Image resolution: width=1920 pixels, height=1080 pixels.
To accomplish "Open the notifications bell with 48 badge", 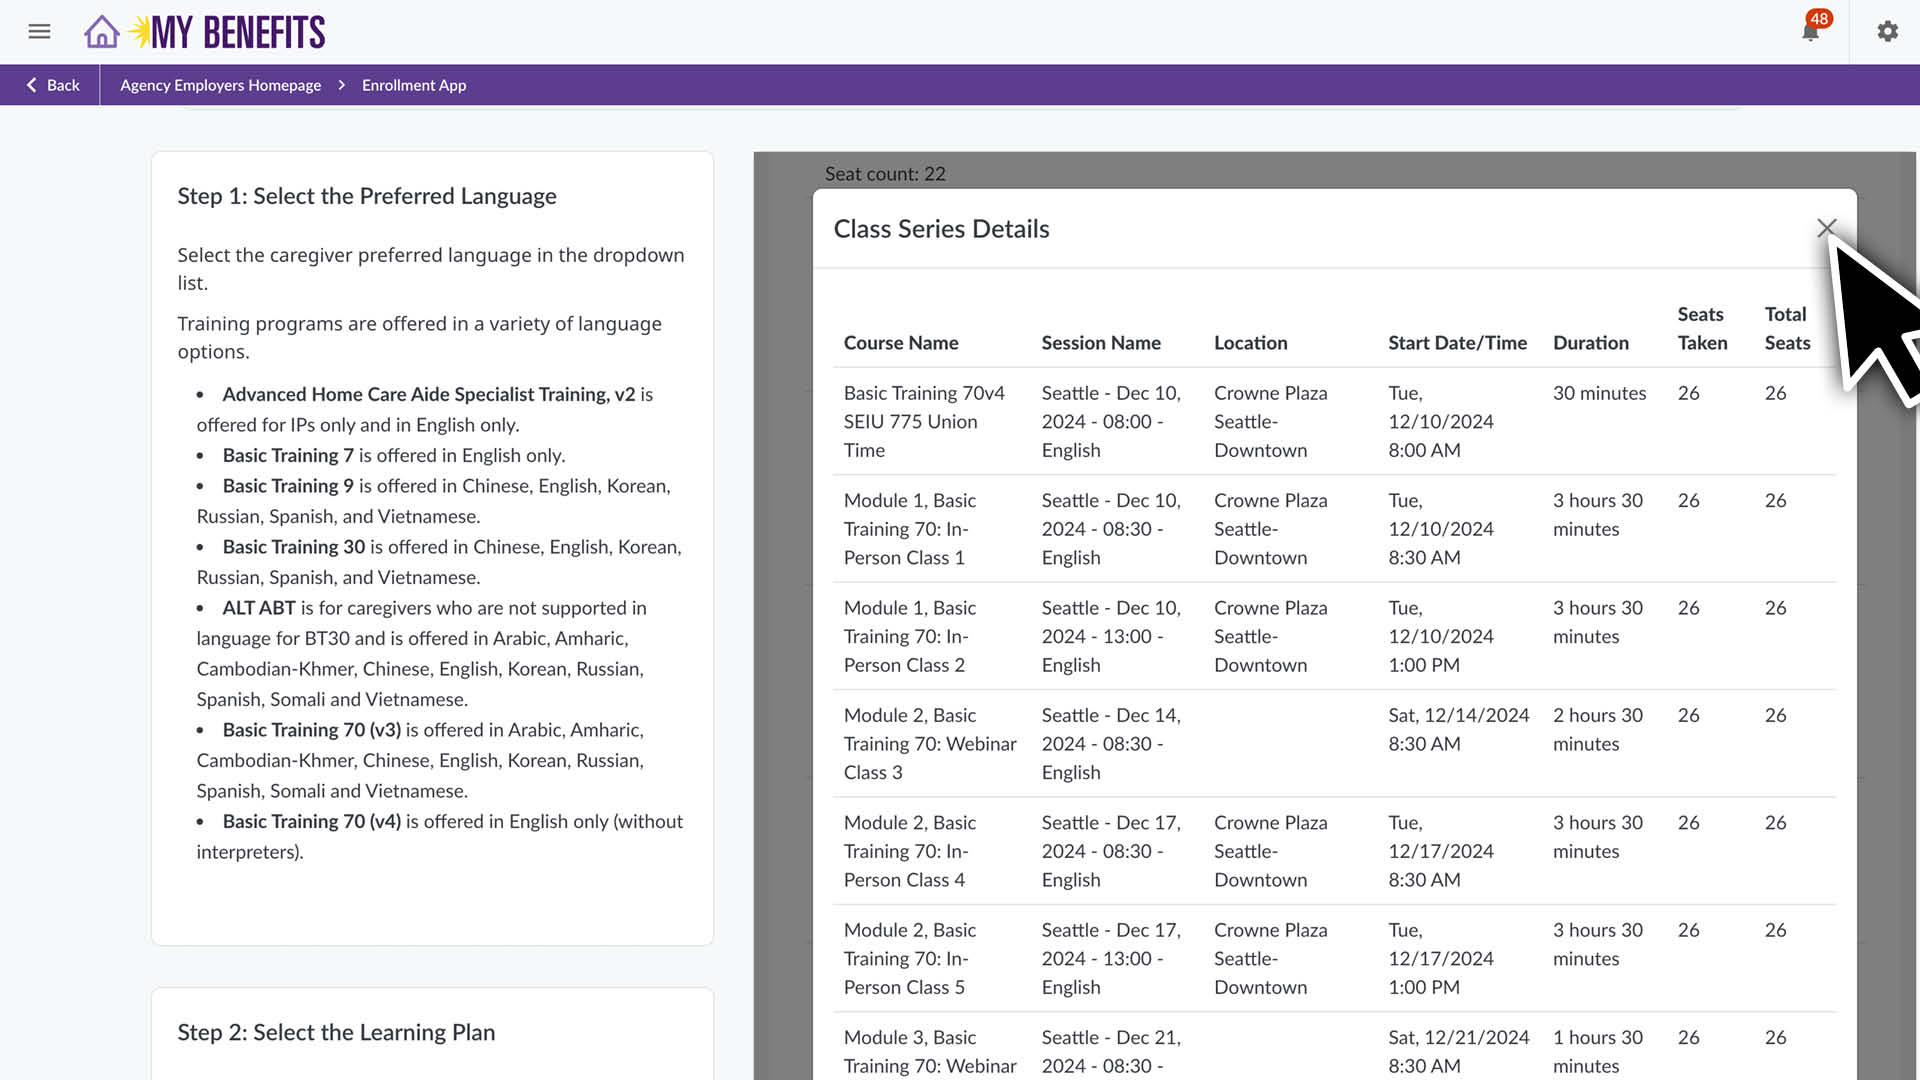I will pos(1810,32).
